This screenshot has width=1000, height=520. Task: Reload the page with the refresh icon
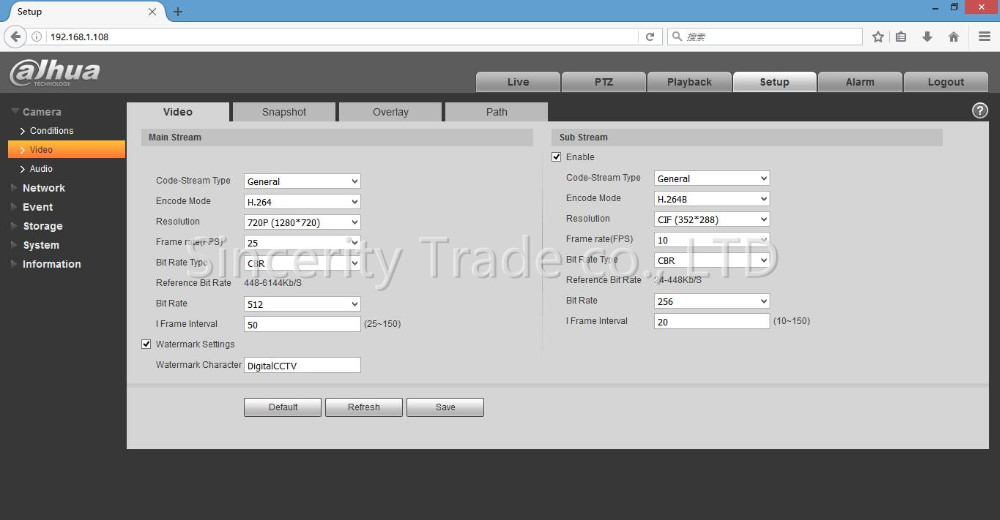coord(650,37)
